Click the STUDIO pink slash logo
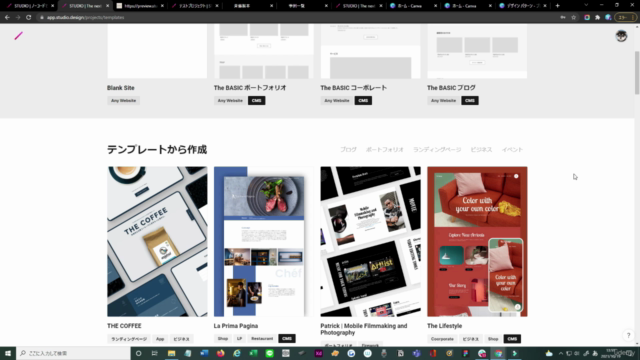 tap(18, 36)
